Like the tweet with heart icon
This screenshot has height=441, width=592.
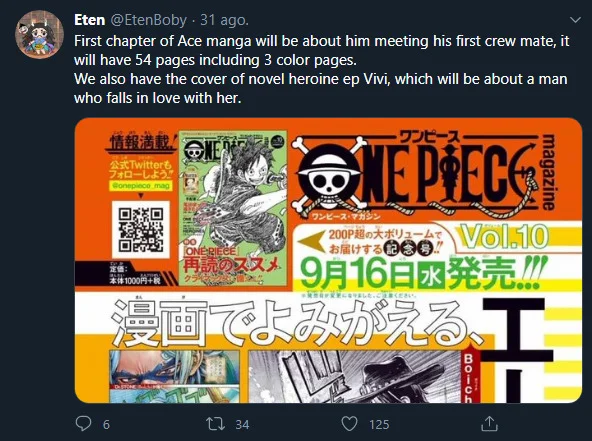(x=349, y=424)
